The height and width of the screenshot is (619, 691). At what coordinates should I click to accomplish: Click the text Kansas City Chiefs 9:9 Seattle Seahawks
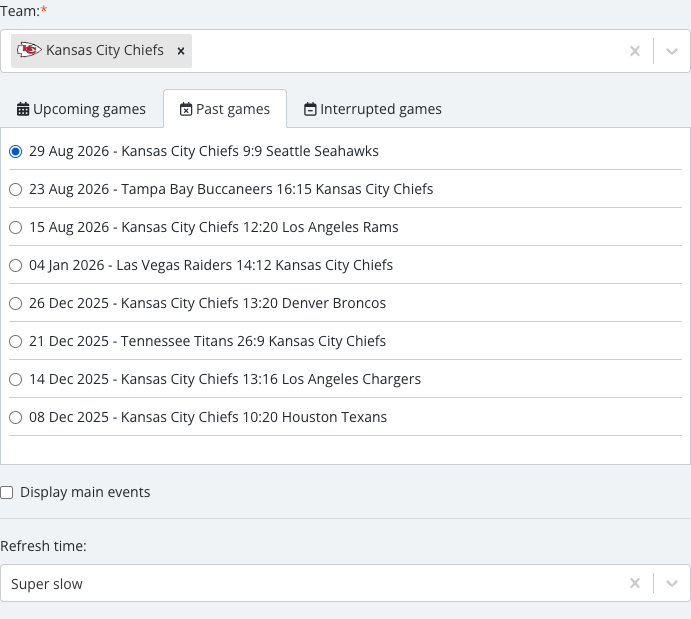[250, 151]
